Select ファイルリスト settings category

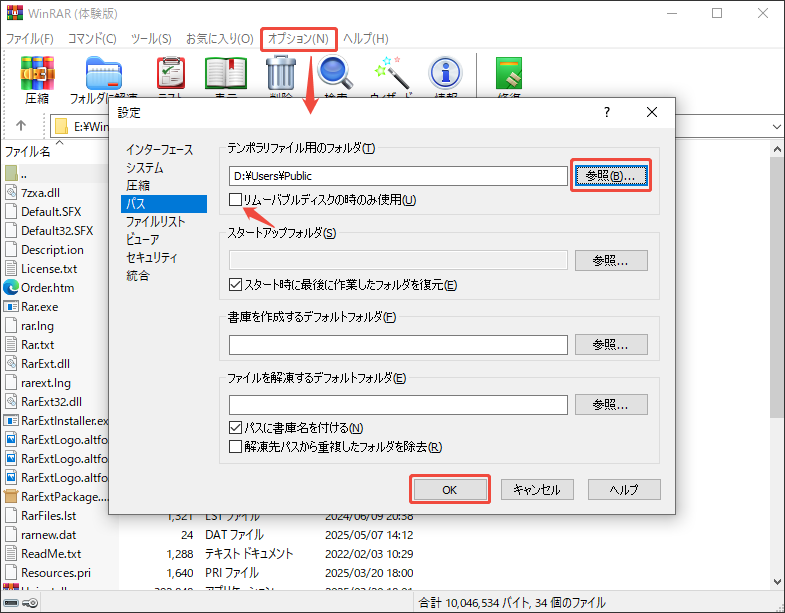pos(155,222)
